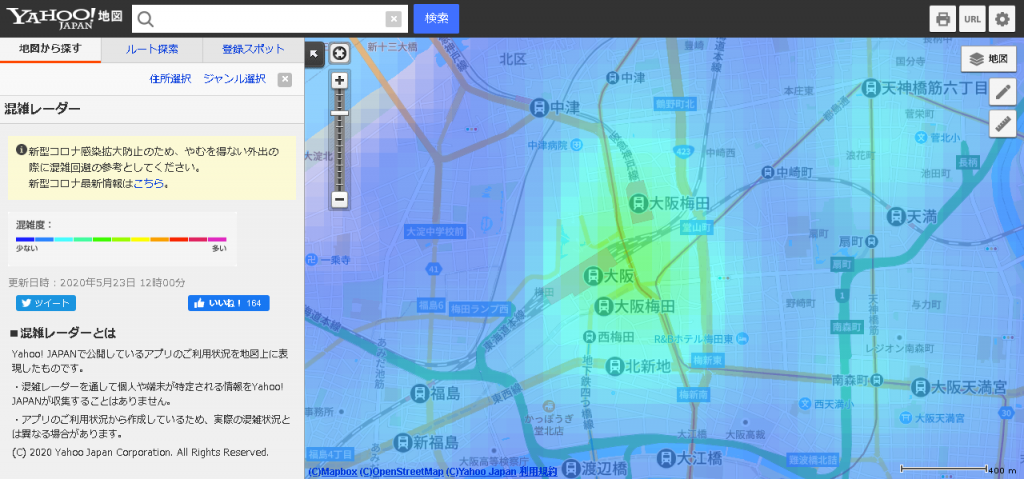Select the pencil drawing tool
This screenshot has height=479, width=1024.
point(1002,92)
